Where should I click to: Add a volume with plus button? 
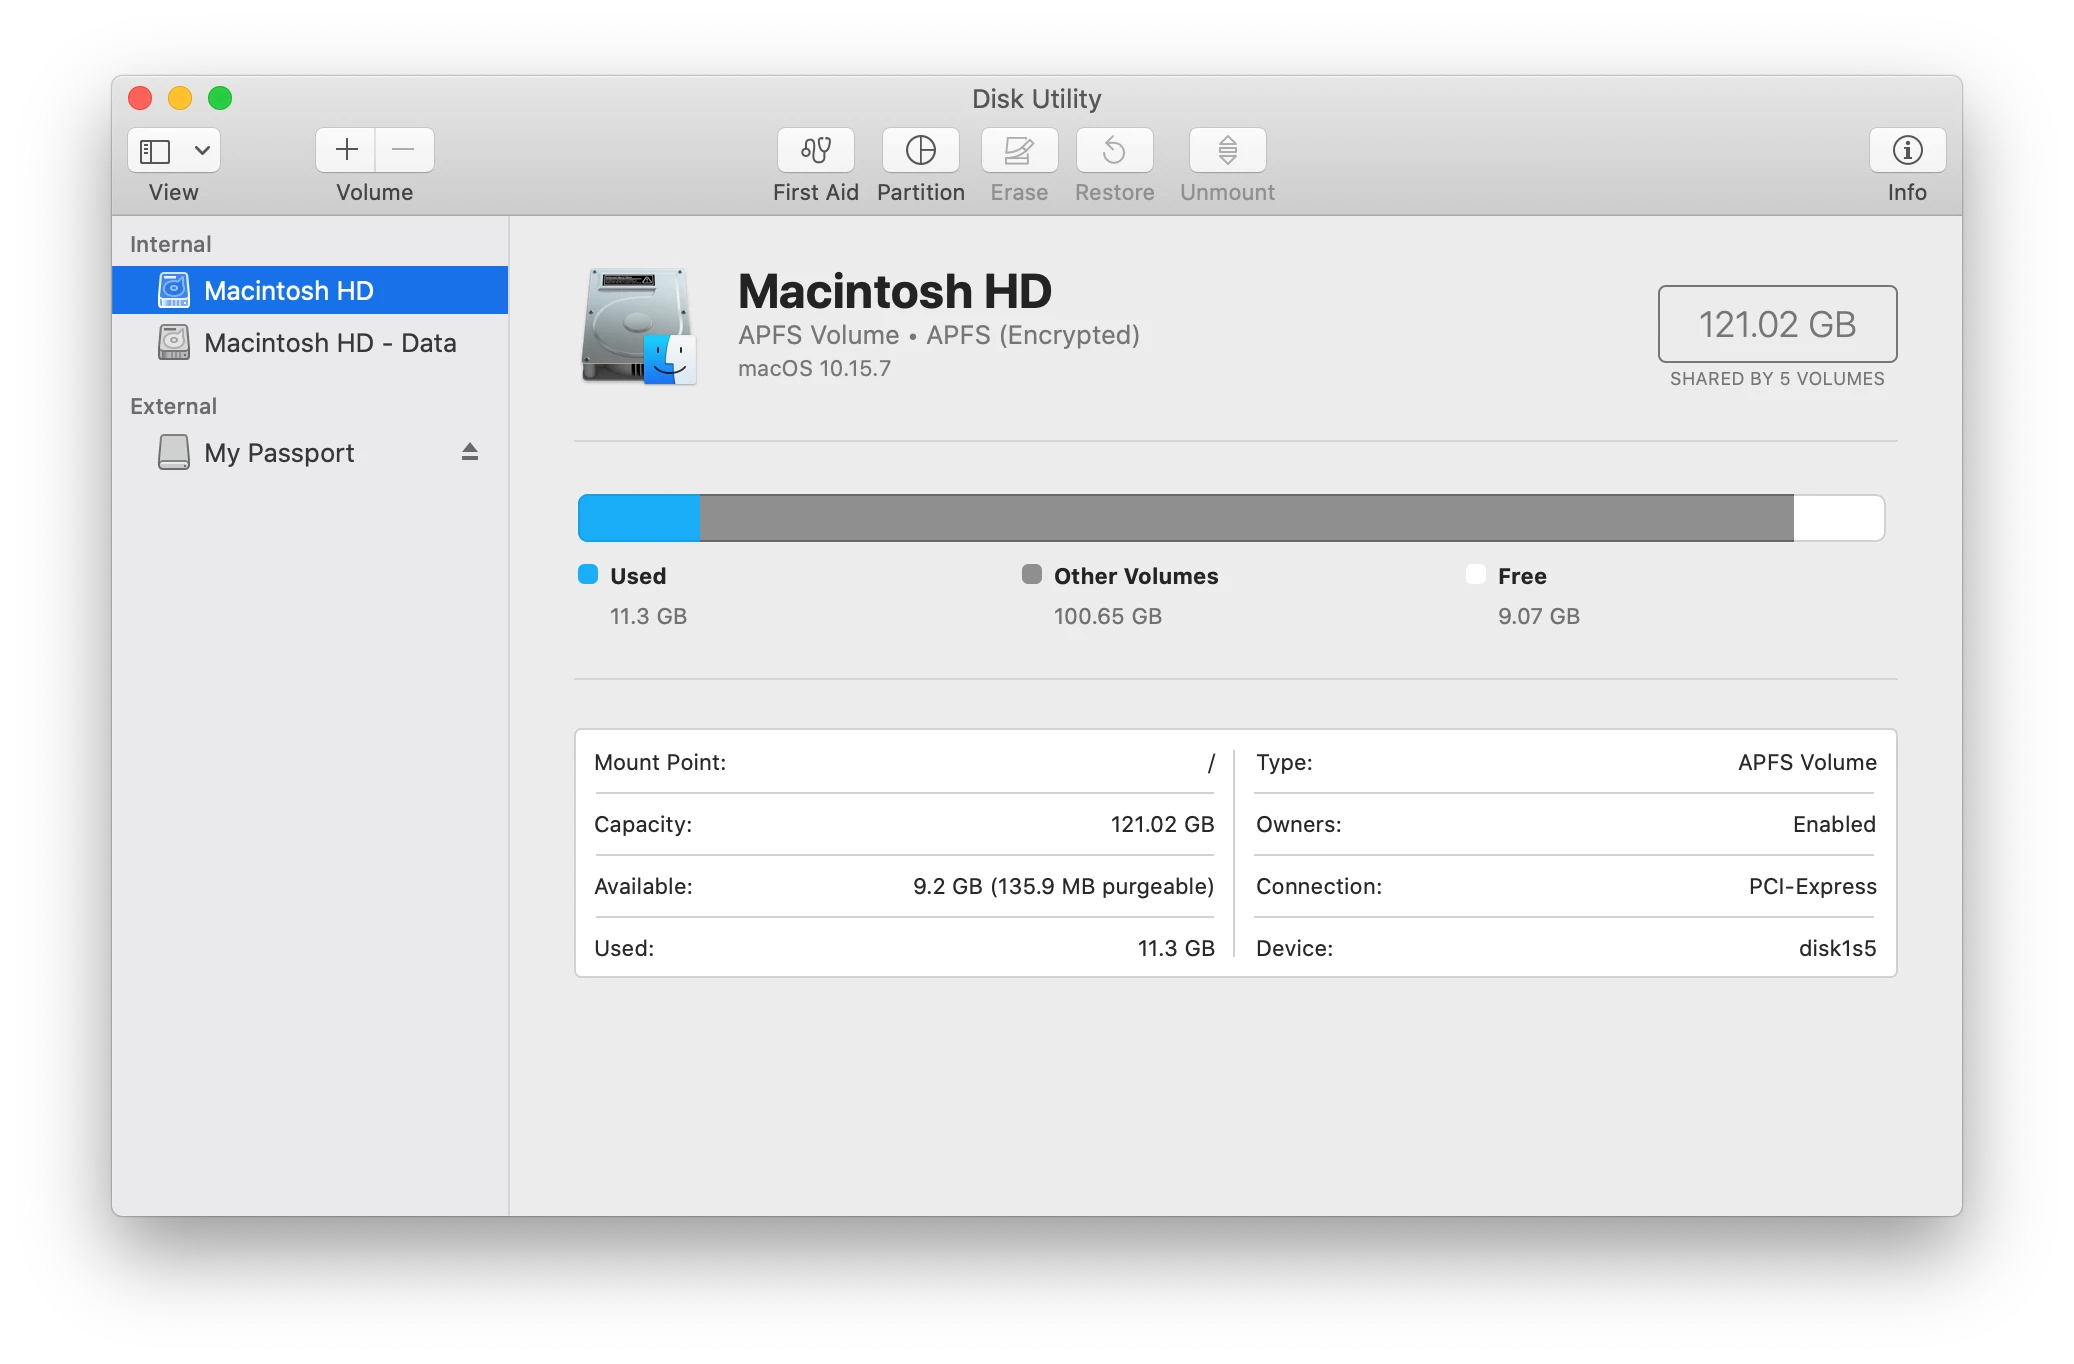346,150
